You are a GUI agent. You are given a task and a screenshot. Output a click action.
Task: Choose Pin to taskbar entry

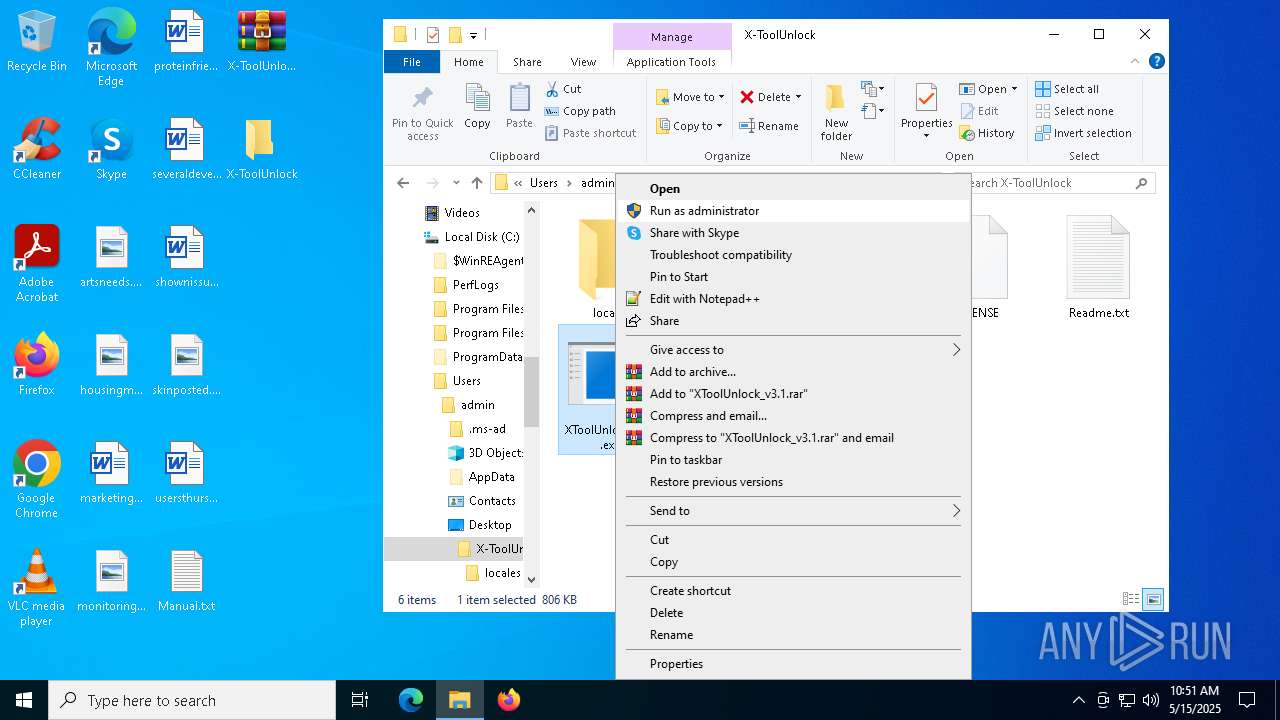pyautogui.click(x=792, y=460)
